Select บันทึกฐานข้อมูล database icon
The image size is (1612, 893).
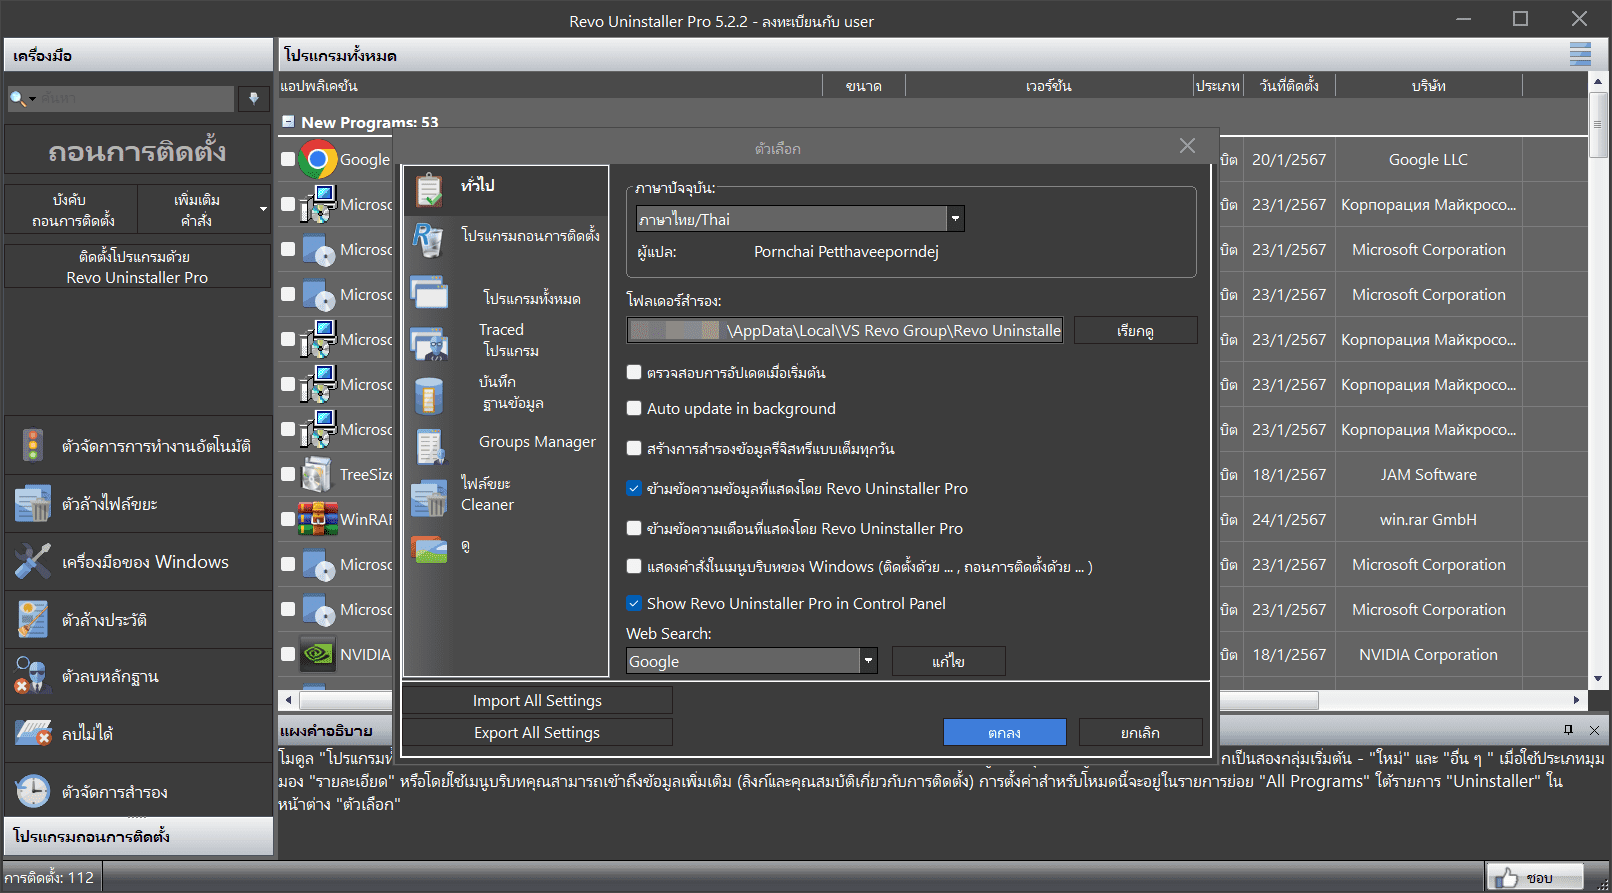pos(429,396)
